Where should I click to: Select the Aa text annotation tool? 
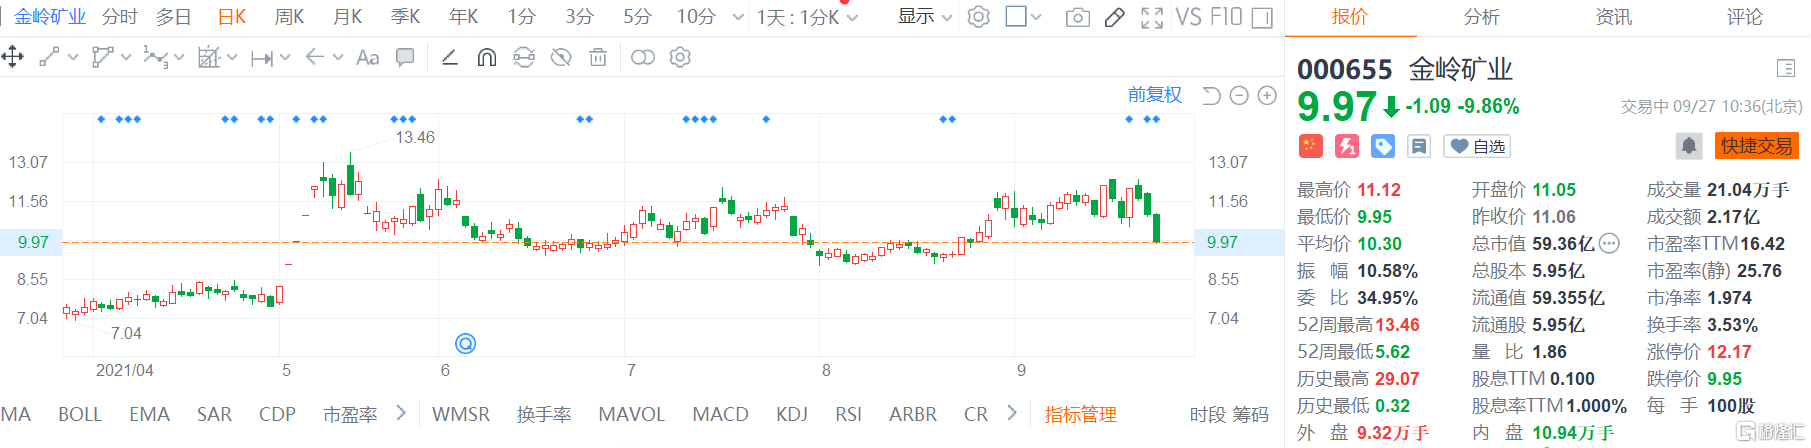(x=367, y=58)
